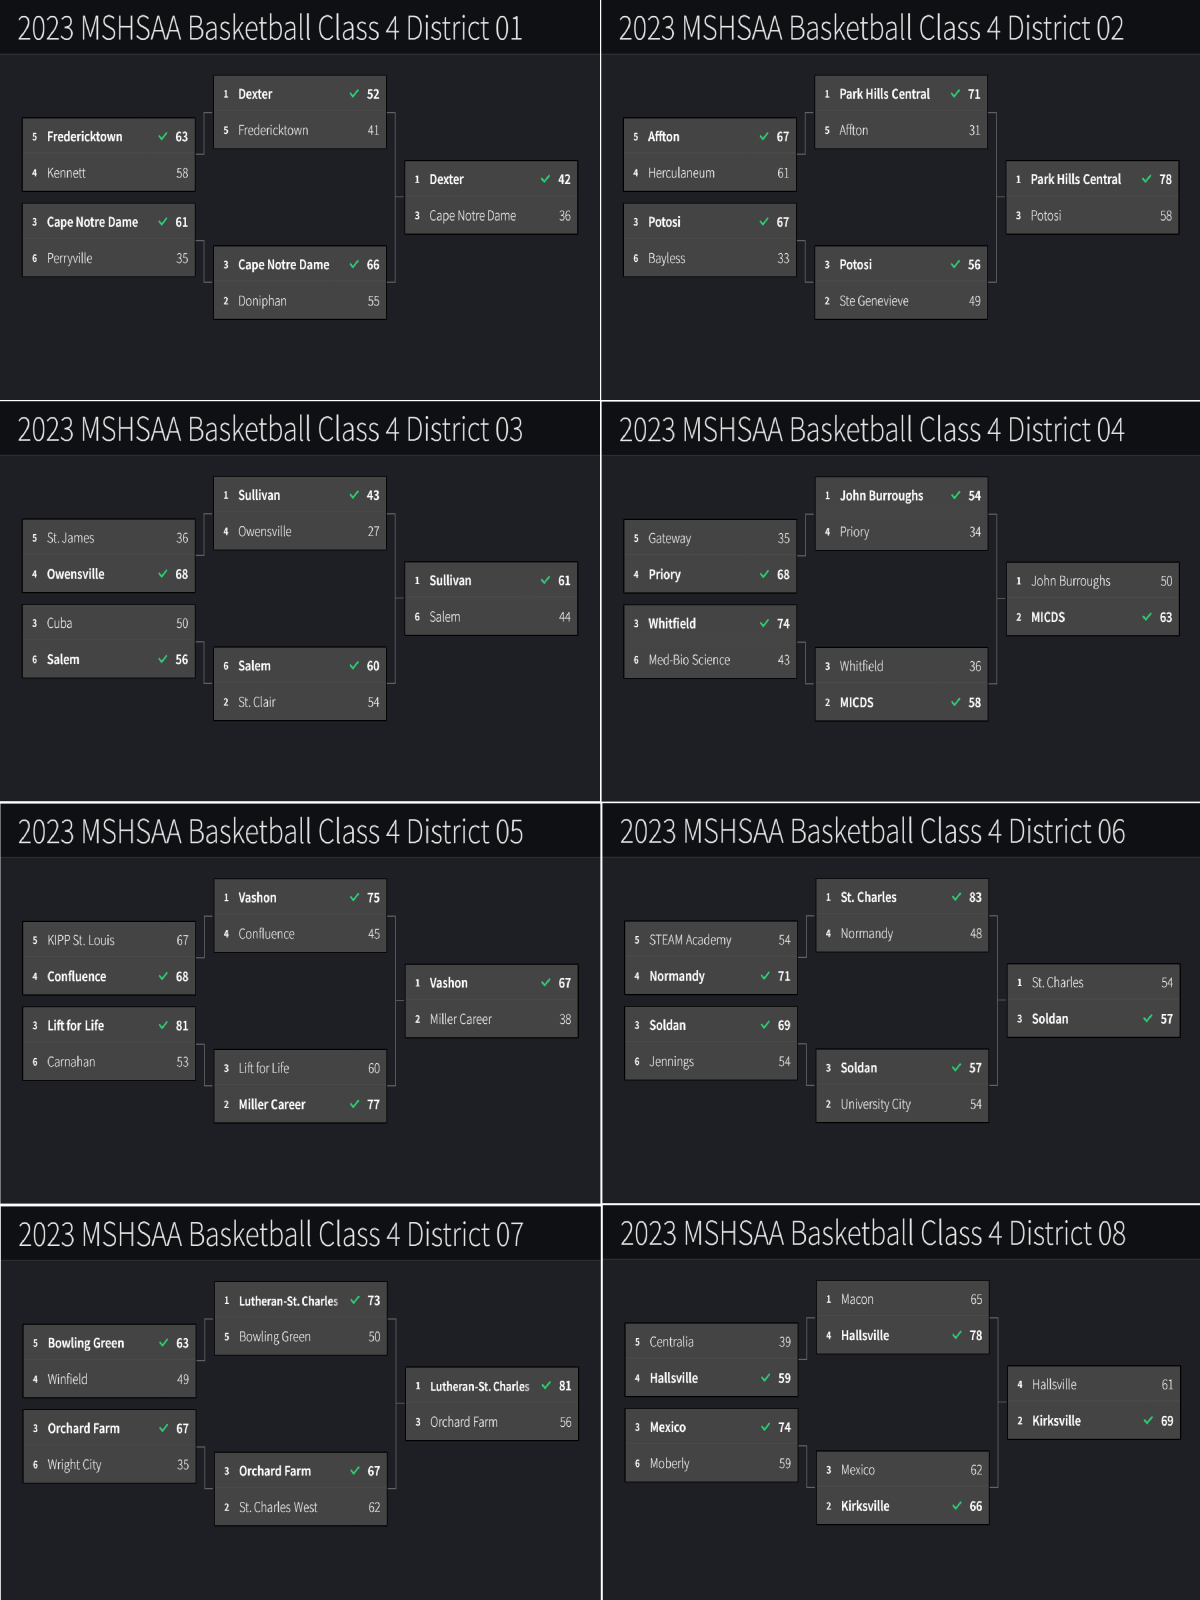This screenshot has height=1600, width=1200.
Task: Open the District 03 bracket title
Action: click(x=270, y=429)
